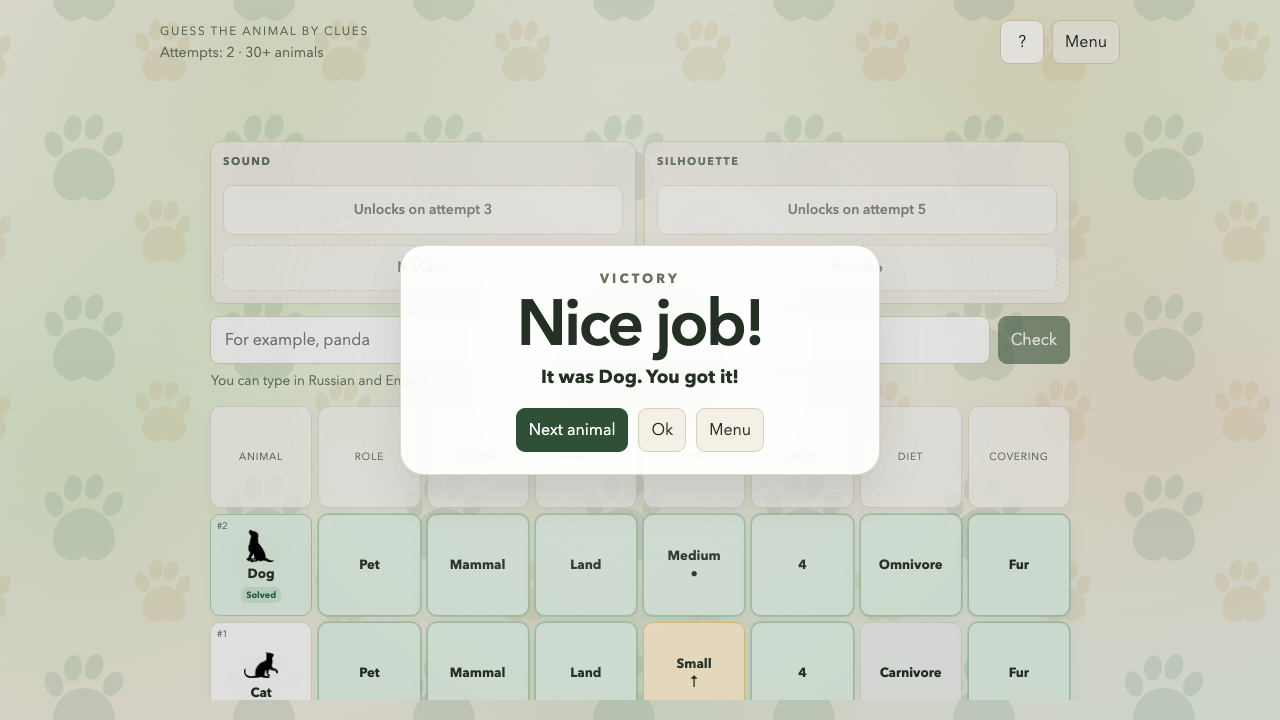Click the 'Nice job!' heading
The width and height of the screenshot is (1280, 720).
click(x=640, y=325)
